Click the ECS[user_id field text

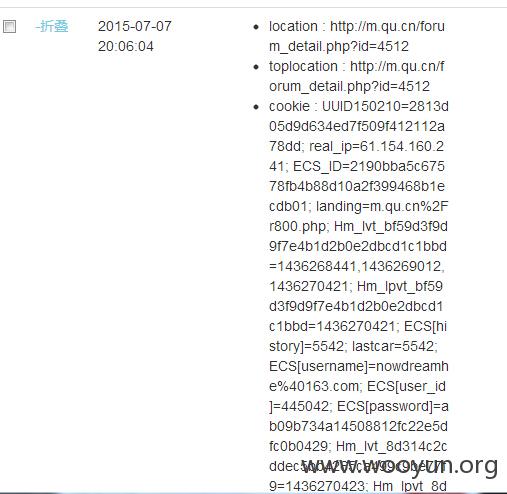coord(406,386)
